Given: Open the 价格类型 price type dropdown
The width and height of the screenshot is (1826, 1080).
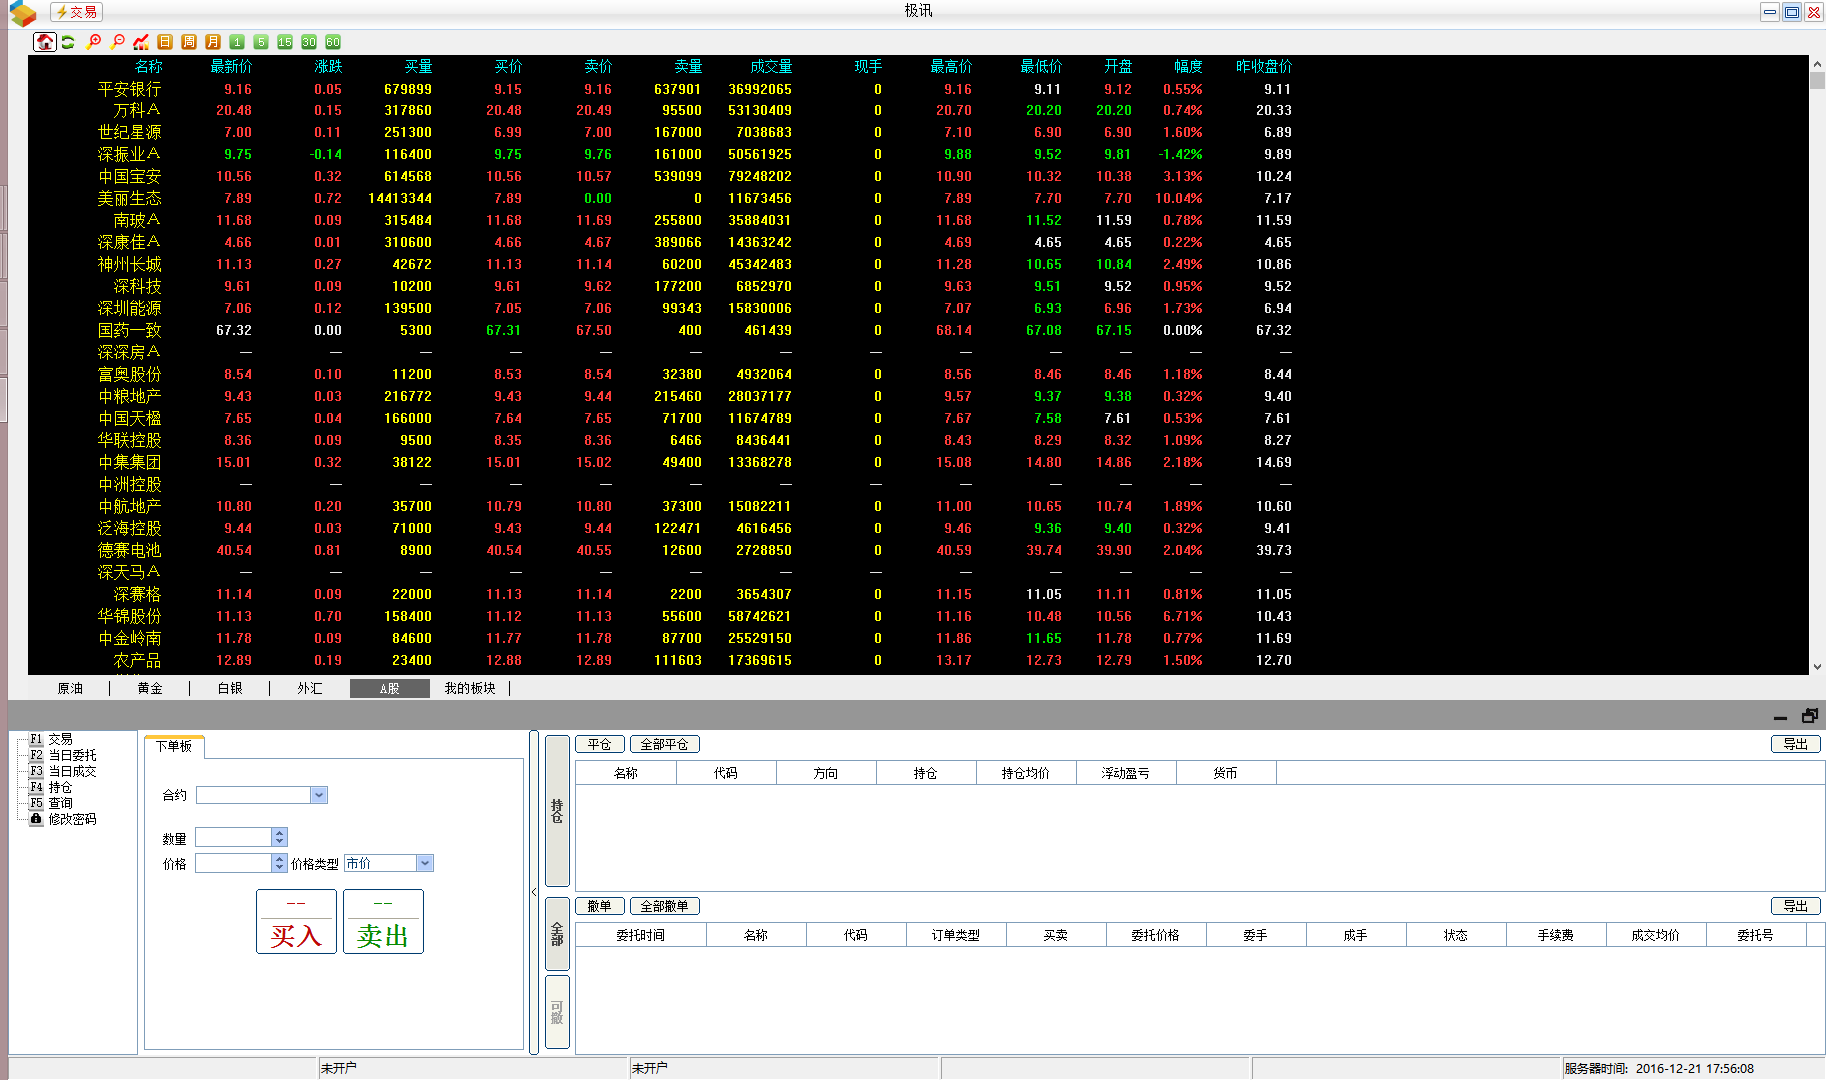Looking at the screenshot, I should tap(425, 863).
